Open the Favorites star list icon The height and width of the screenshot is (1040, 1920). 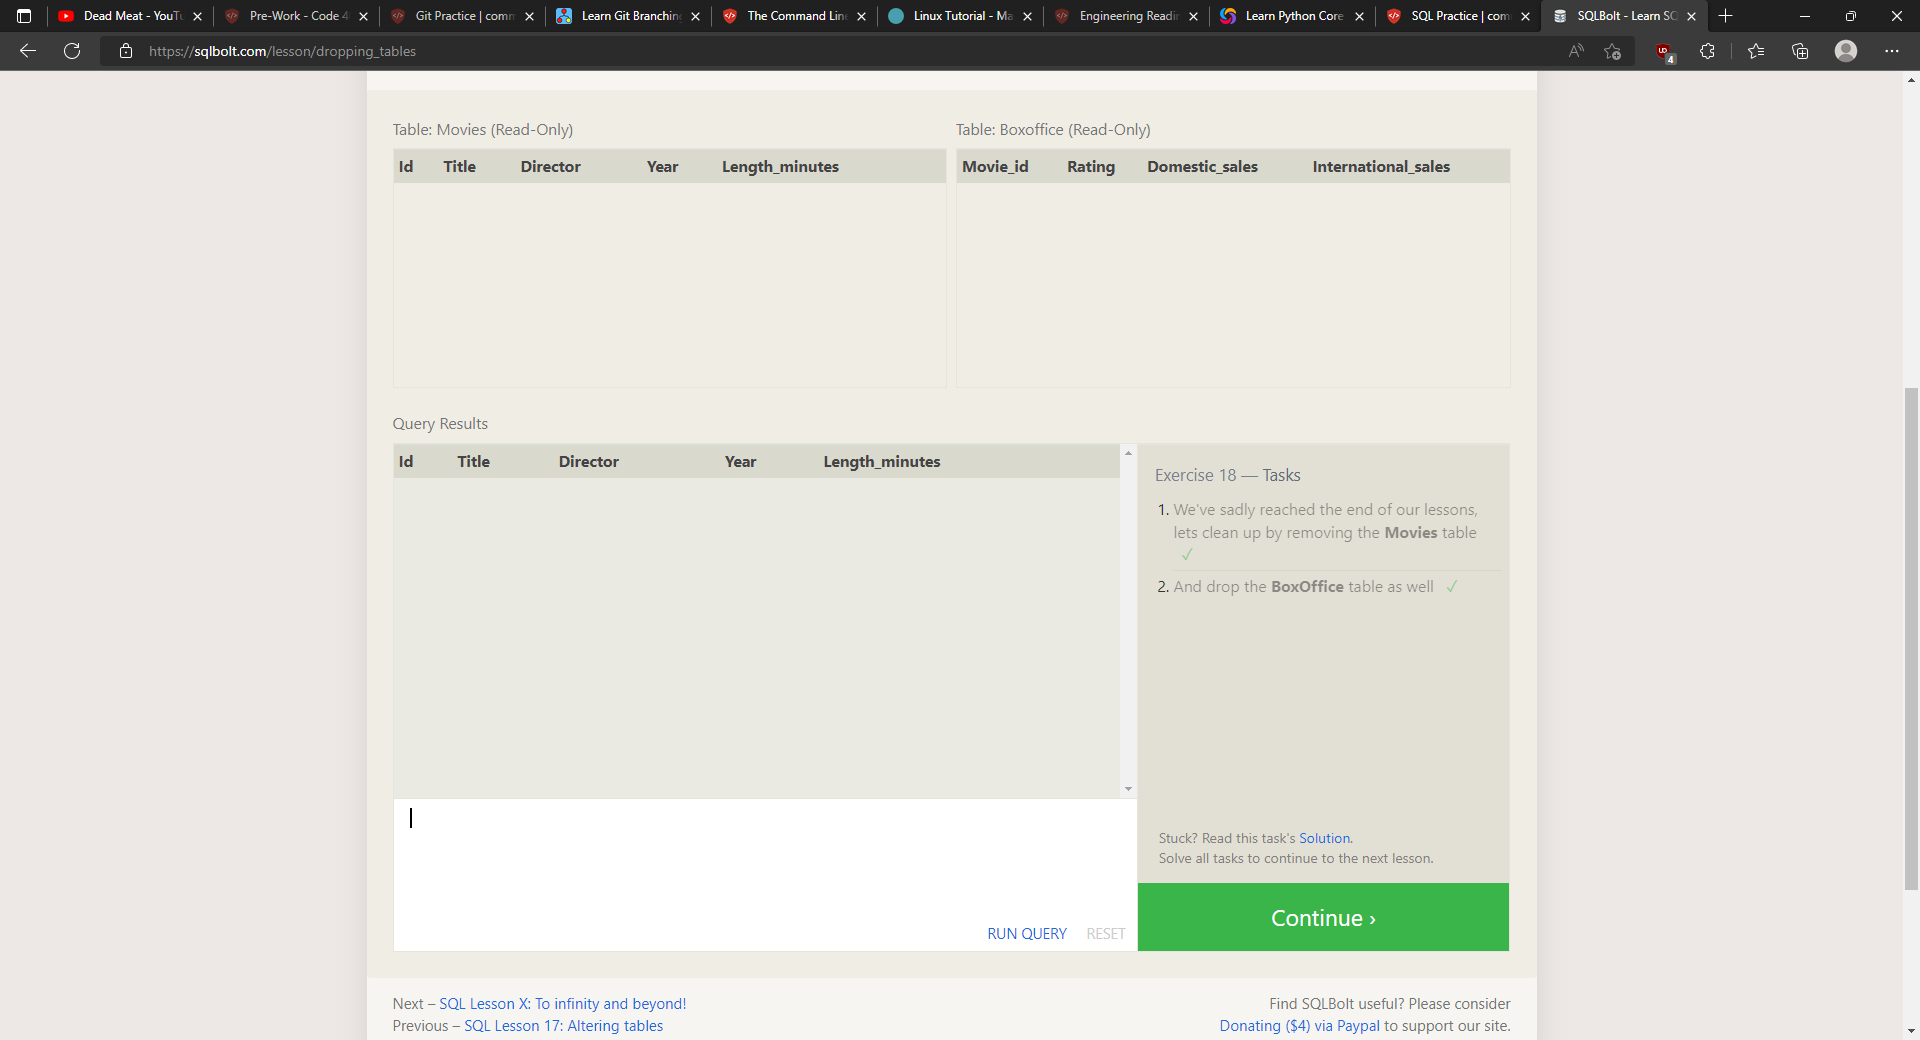pos(1756,51)
